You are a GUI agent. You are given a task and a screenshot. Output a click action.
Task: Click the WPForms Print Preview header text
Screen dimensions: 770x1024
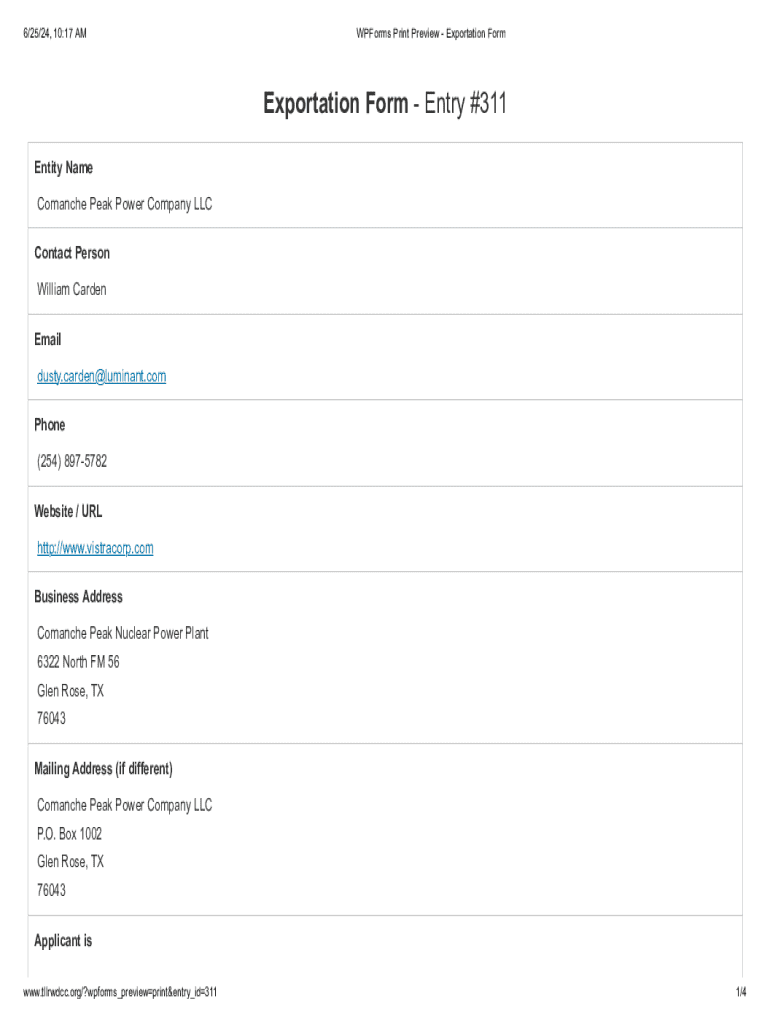[431, 34]
